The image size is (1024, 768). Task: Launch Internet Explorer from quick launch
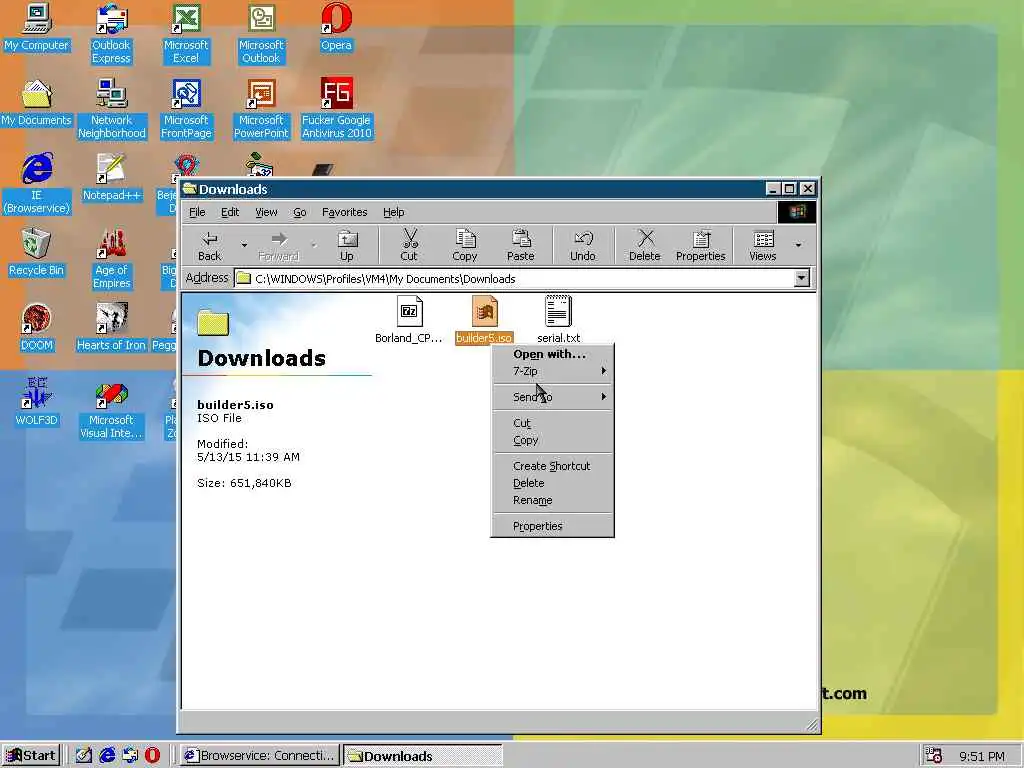[107, 756]
